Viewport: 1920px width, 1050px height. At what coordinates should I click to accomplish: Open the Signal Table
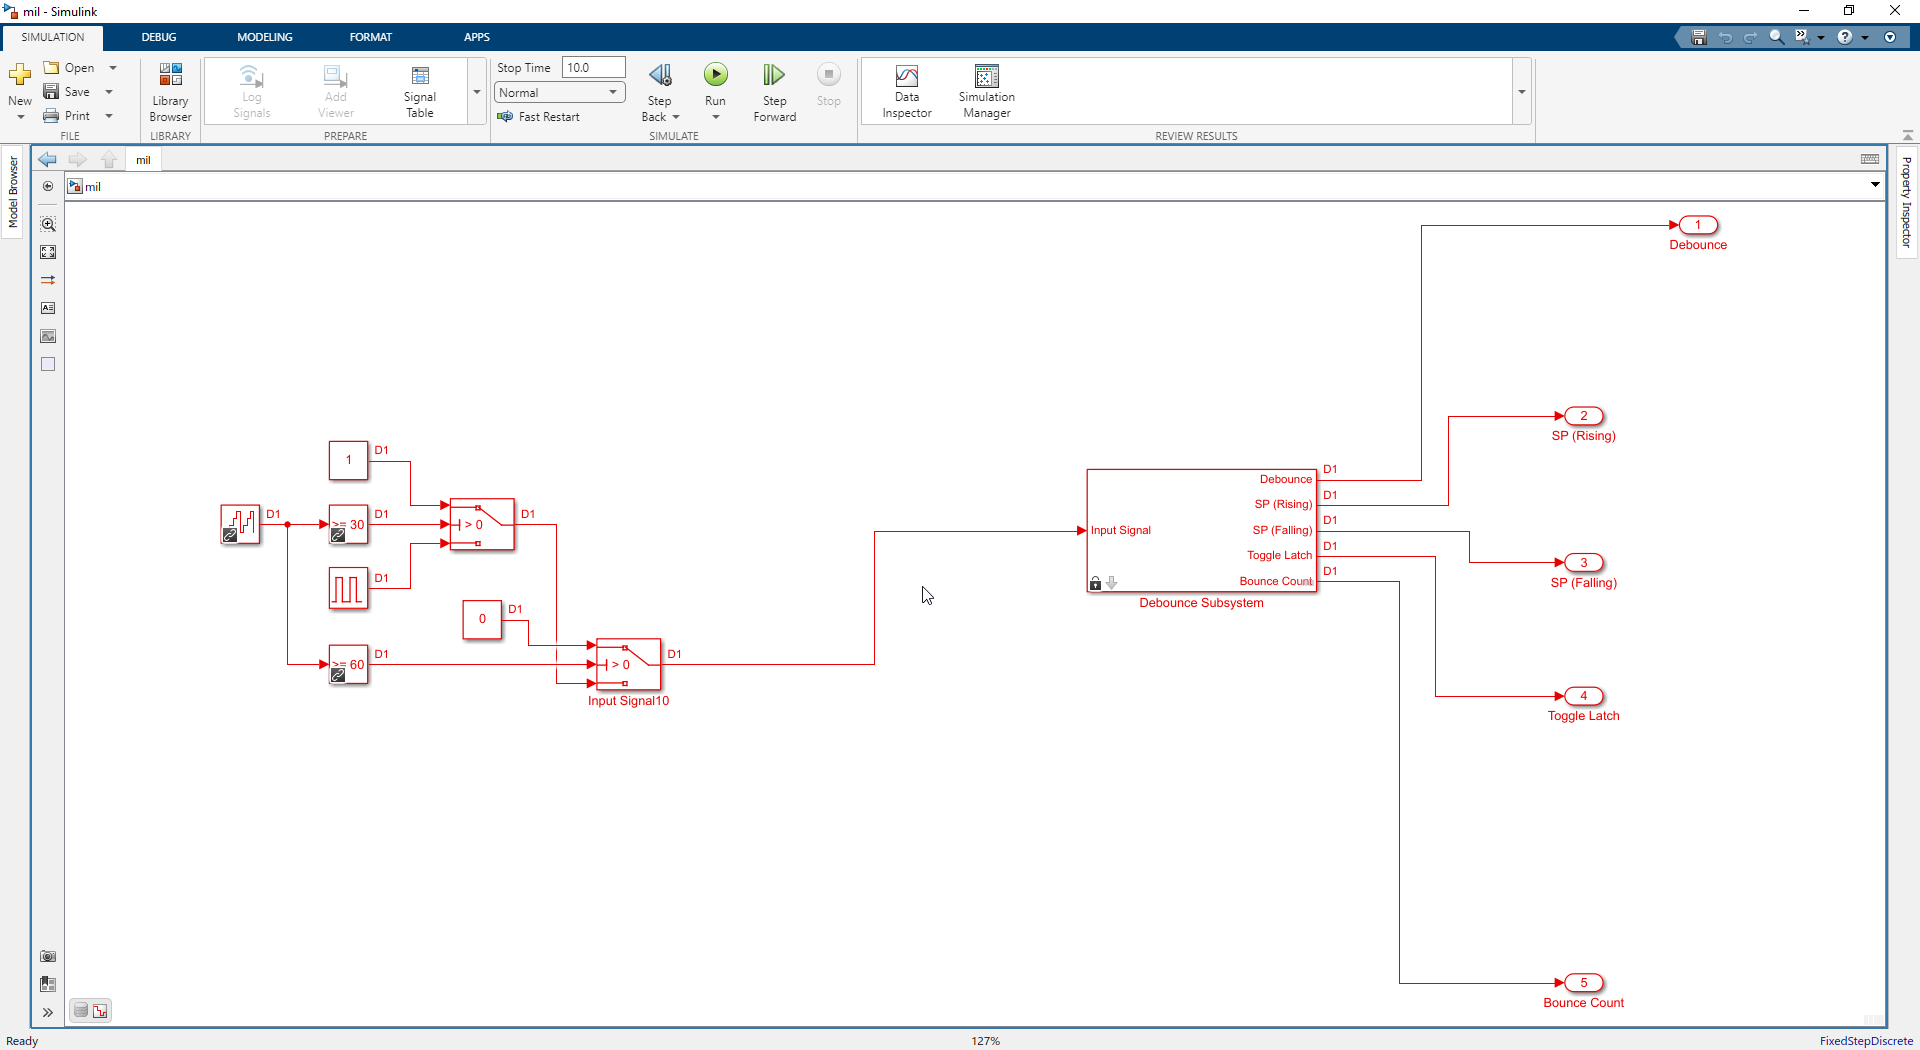click(420, 92)
